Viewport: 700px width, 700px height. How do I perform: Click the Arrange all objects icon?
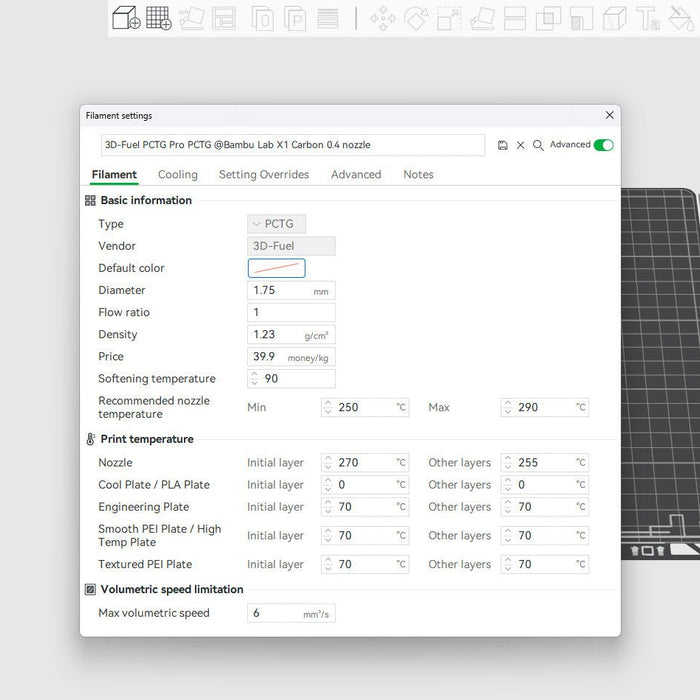coord(224,18)
